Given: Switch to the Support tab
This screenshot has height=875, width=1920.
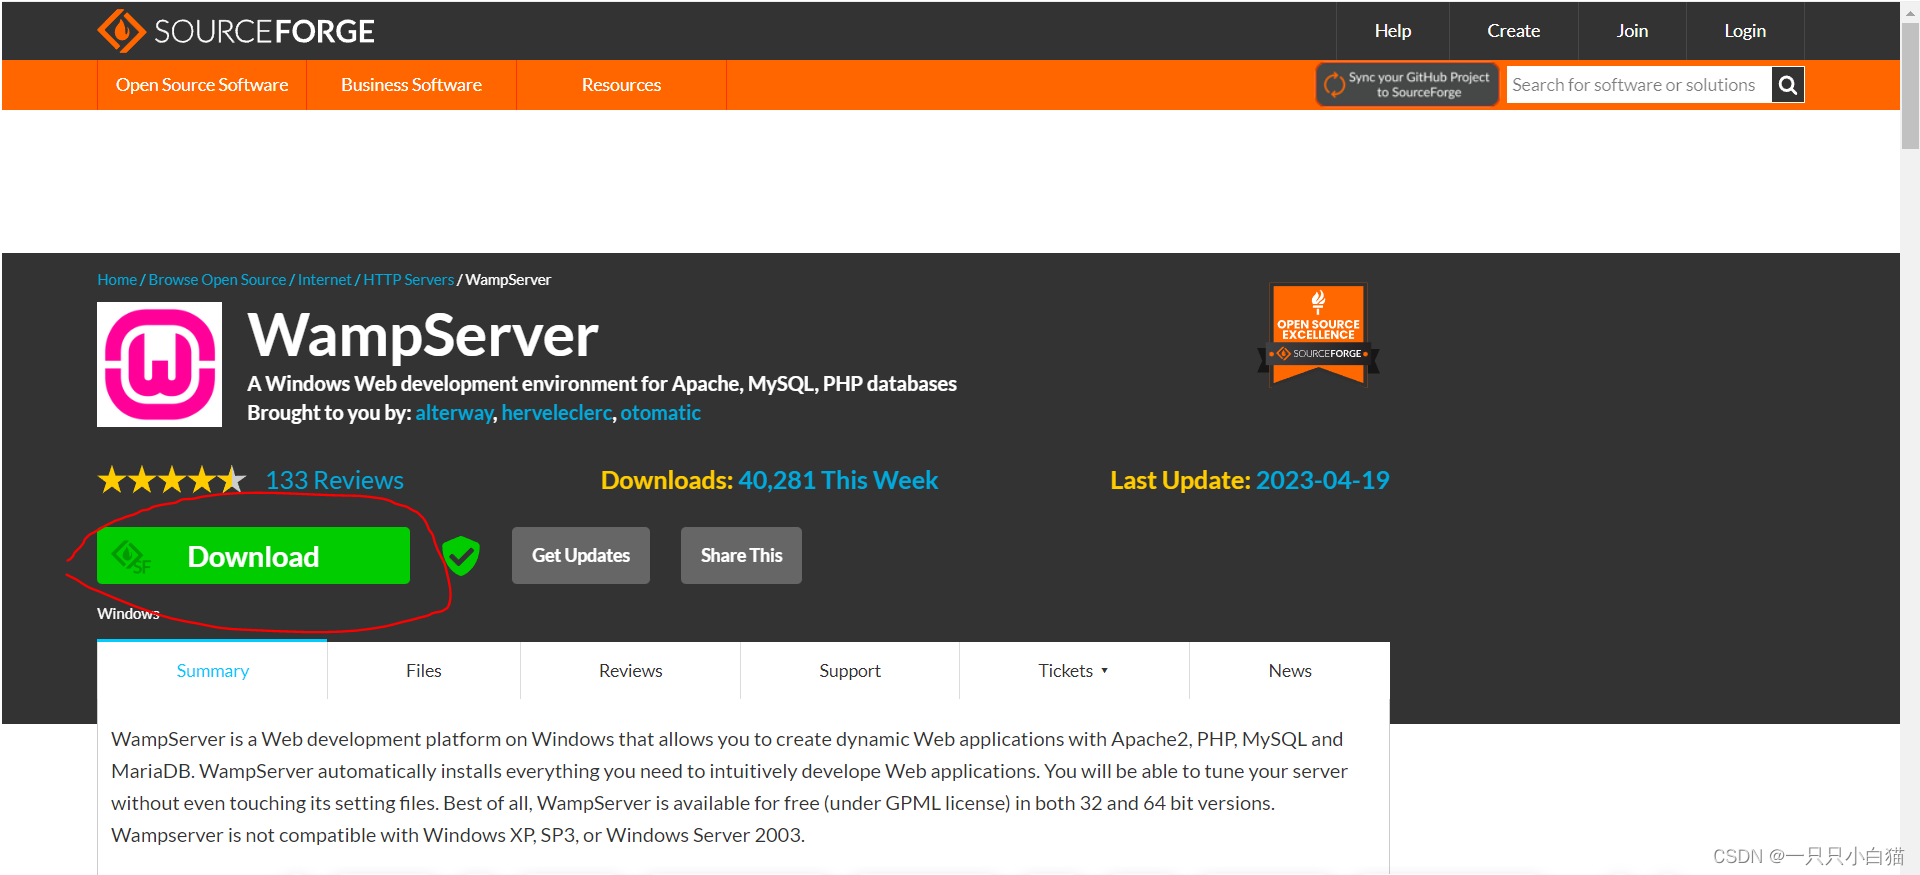Looking at the screenshot, I should [850, 671].
